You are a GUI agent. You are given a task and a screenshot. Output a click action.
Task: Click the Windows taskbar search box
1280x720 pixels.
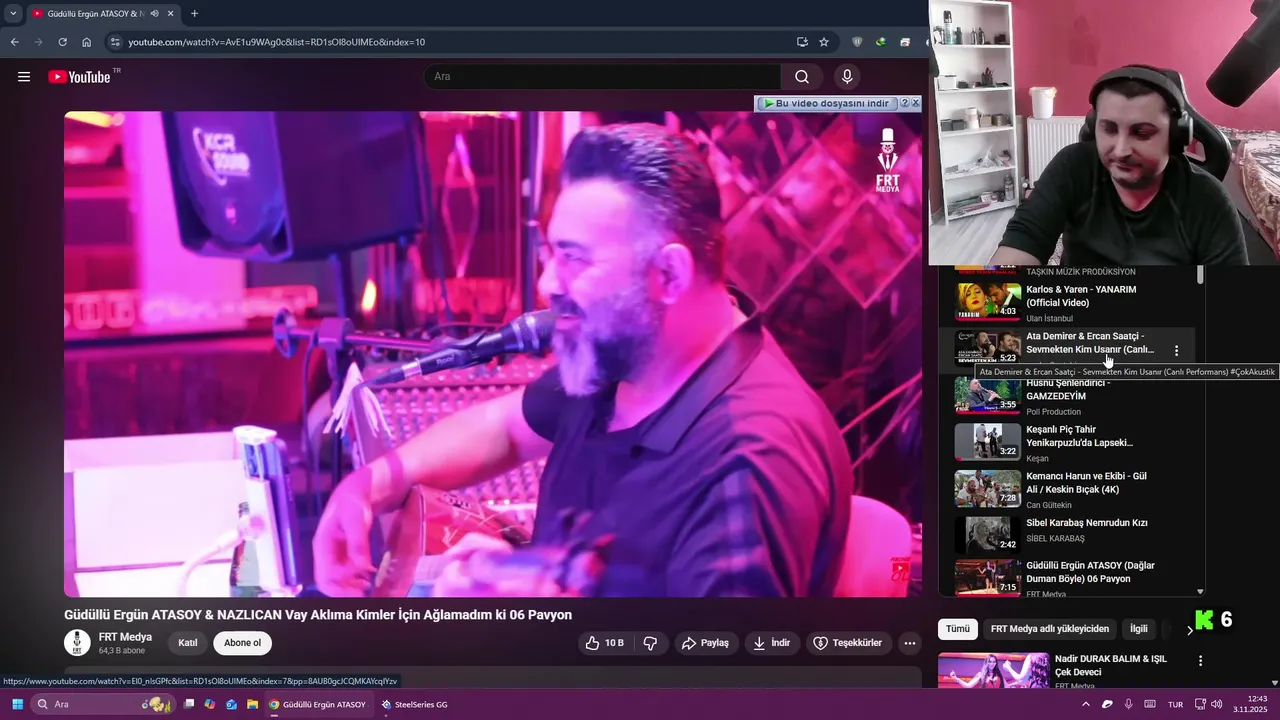click(102, 704)
